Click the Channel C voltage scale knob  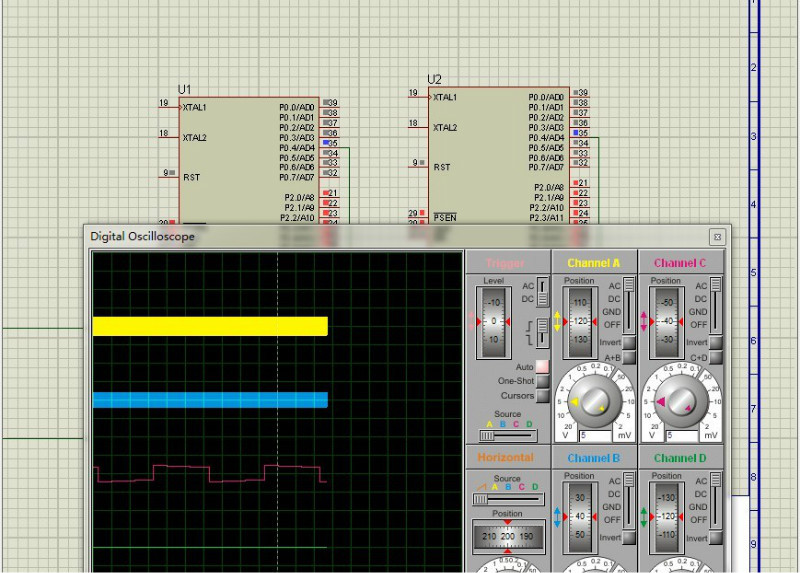coord(680,401)
